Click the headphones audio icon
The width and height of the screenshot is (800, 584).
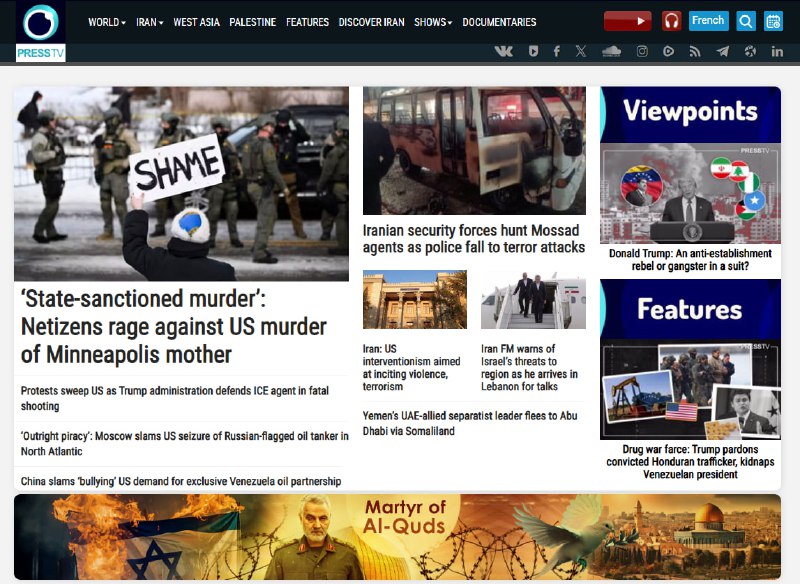(x=671, y=21)
